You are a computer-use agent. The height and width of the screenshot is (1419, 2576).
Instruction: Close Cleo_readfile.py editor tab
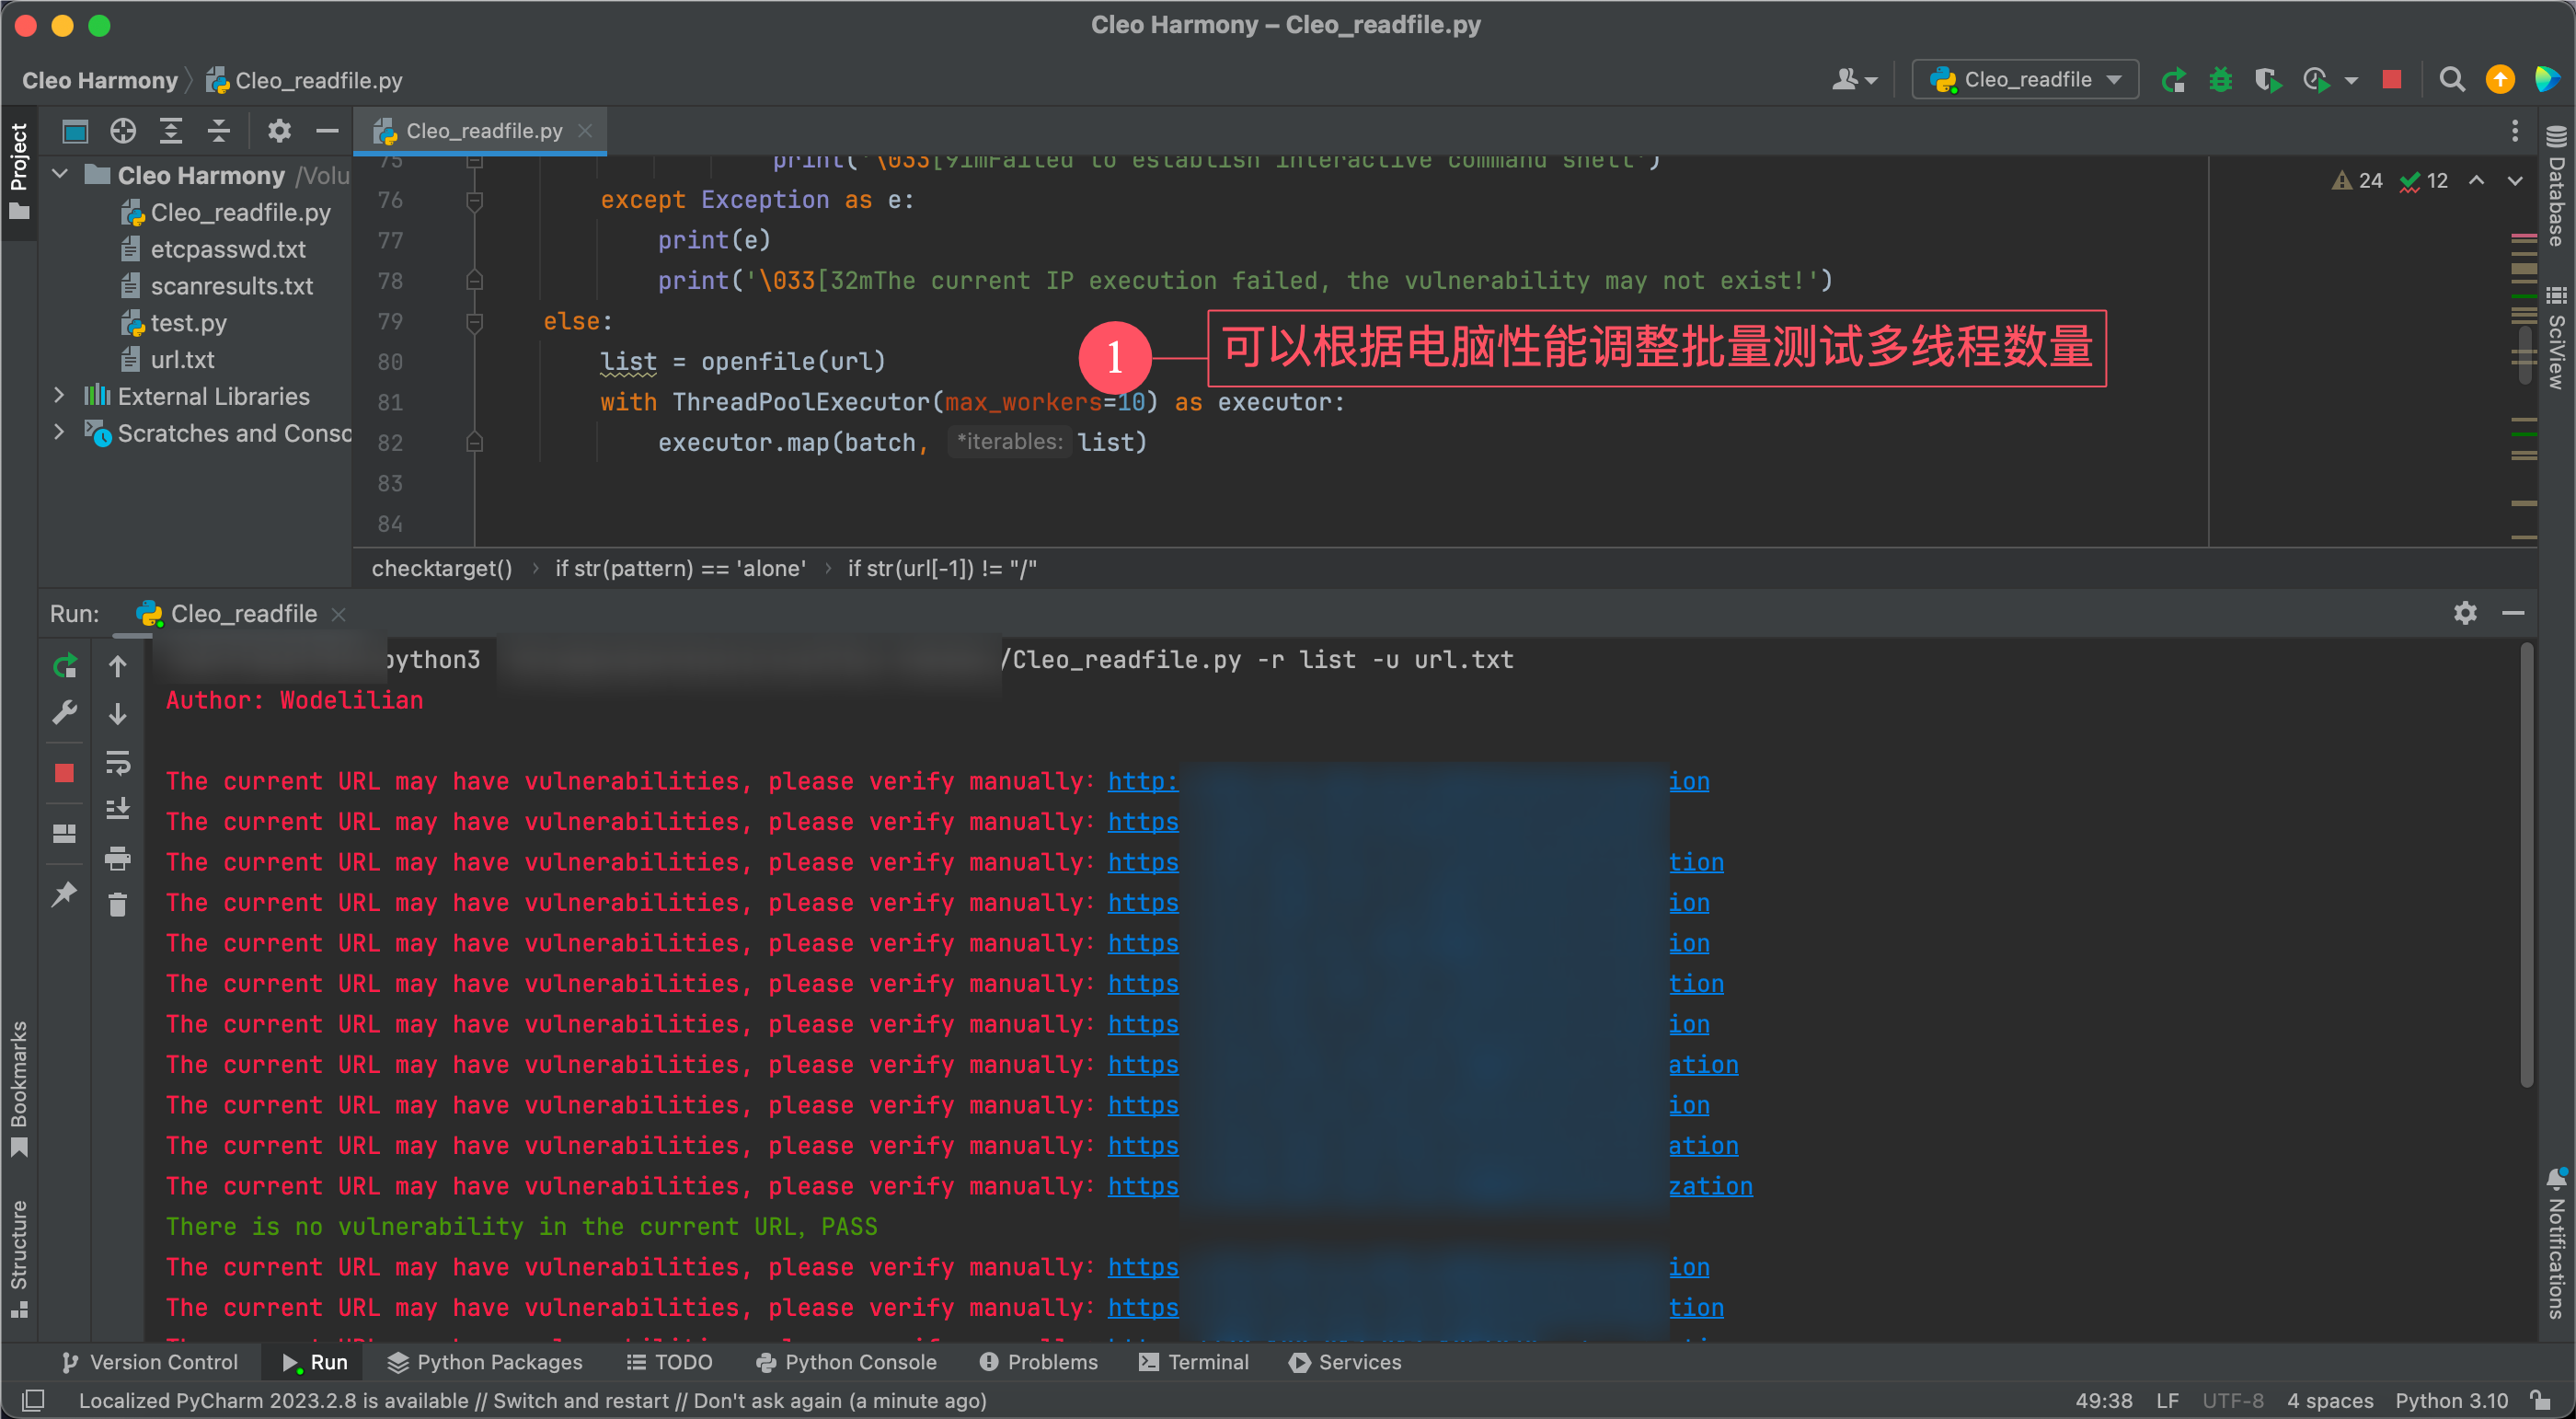(585, 131)
